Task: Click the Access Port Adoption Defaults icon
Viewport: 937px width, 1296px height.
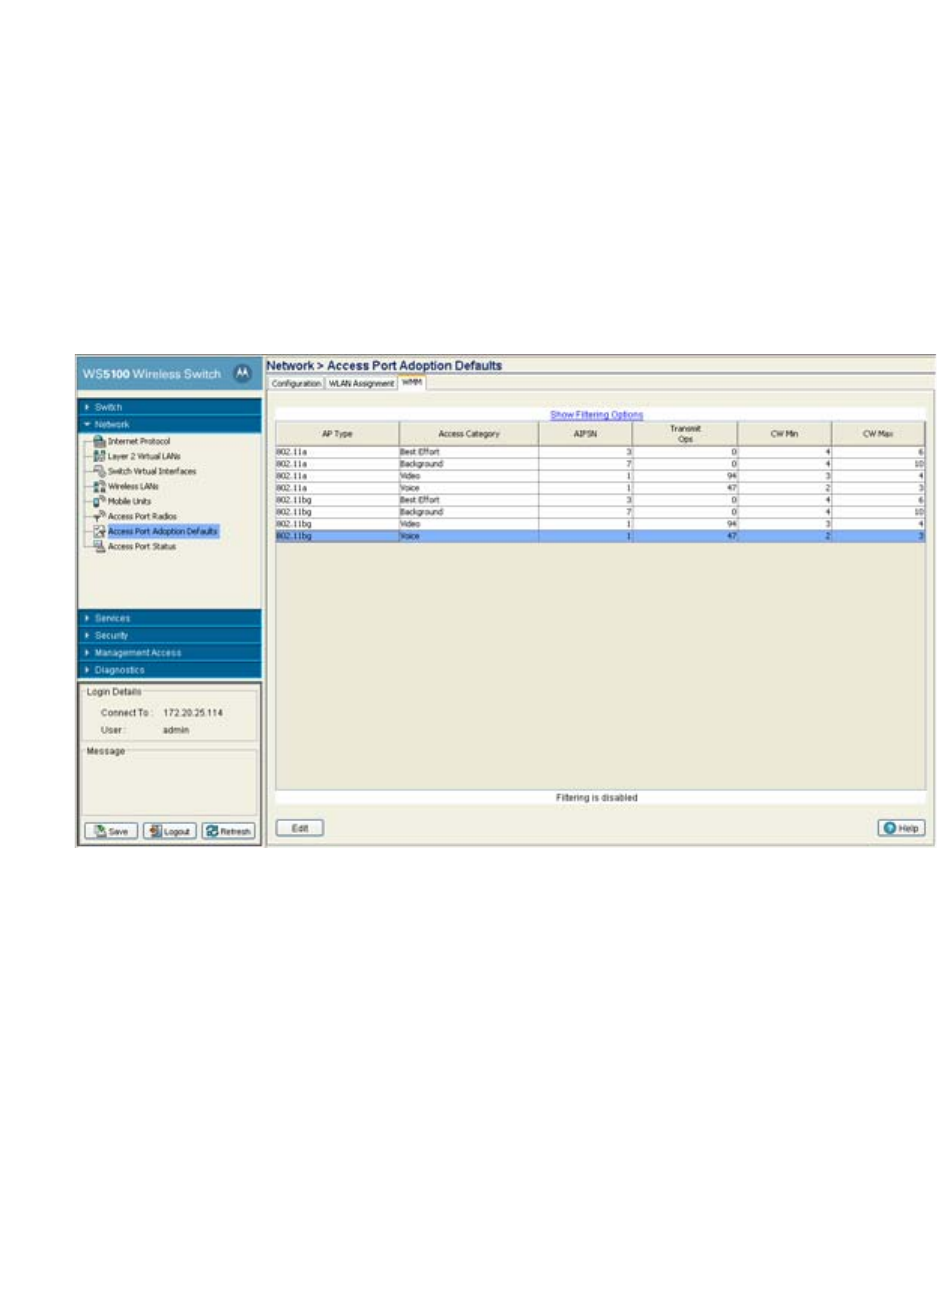Action: coord(99,531)
